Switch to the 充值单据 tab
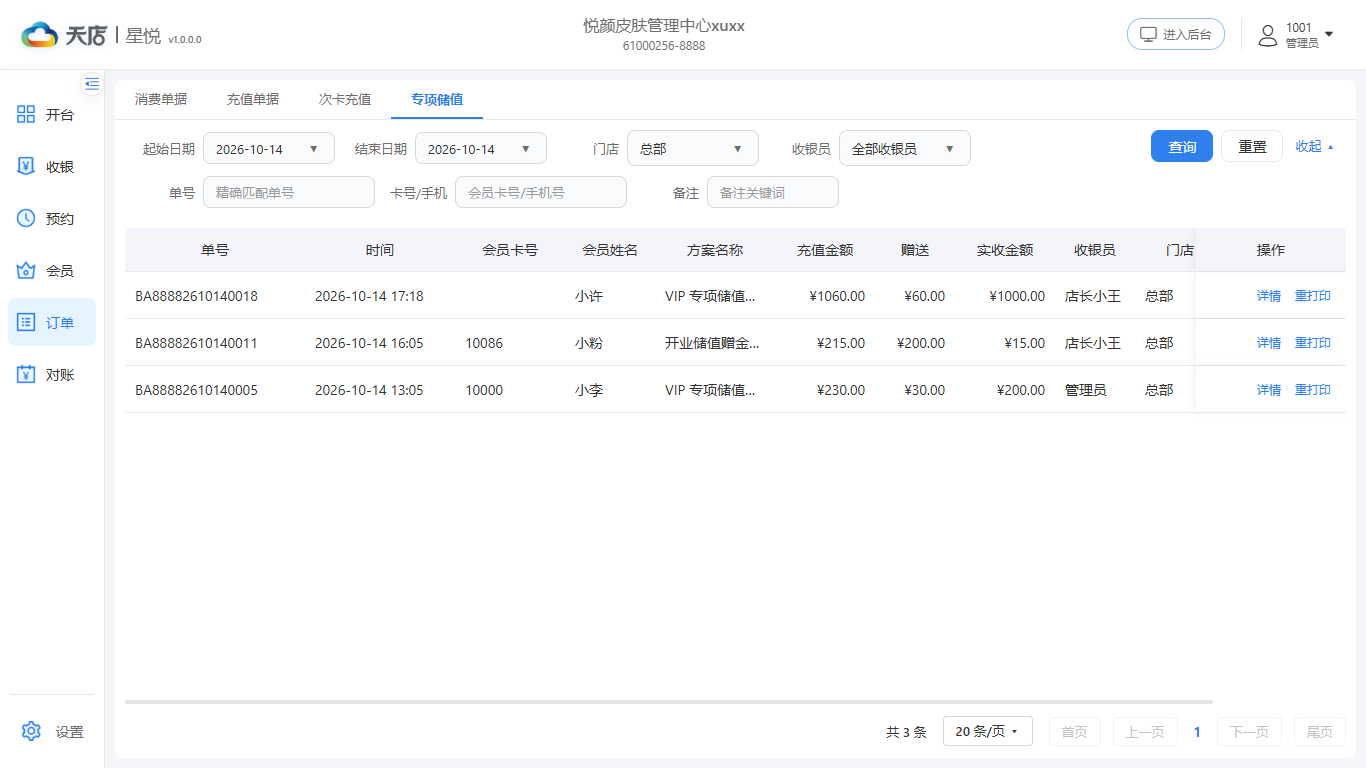The height and width of the screenshot is (768, 1366). 253,99
